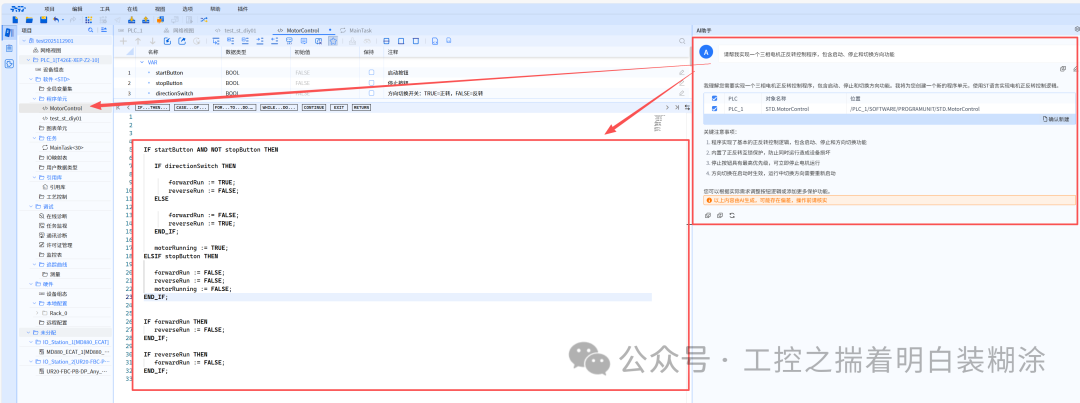
Task: Switch to the PLC_1 tab
Action: tap(131, 30)
